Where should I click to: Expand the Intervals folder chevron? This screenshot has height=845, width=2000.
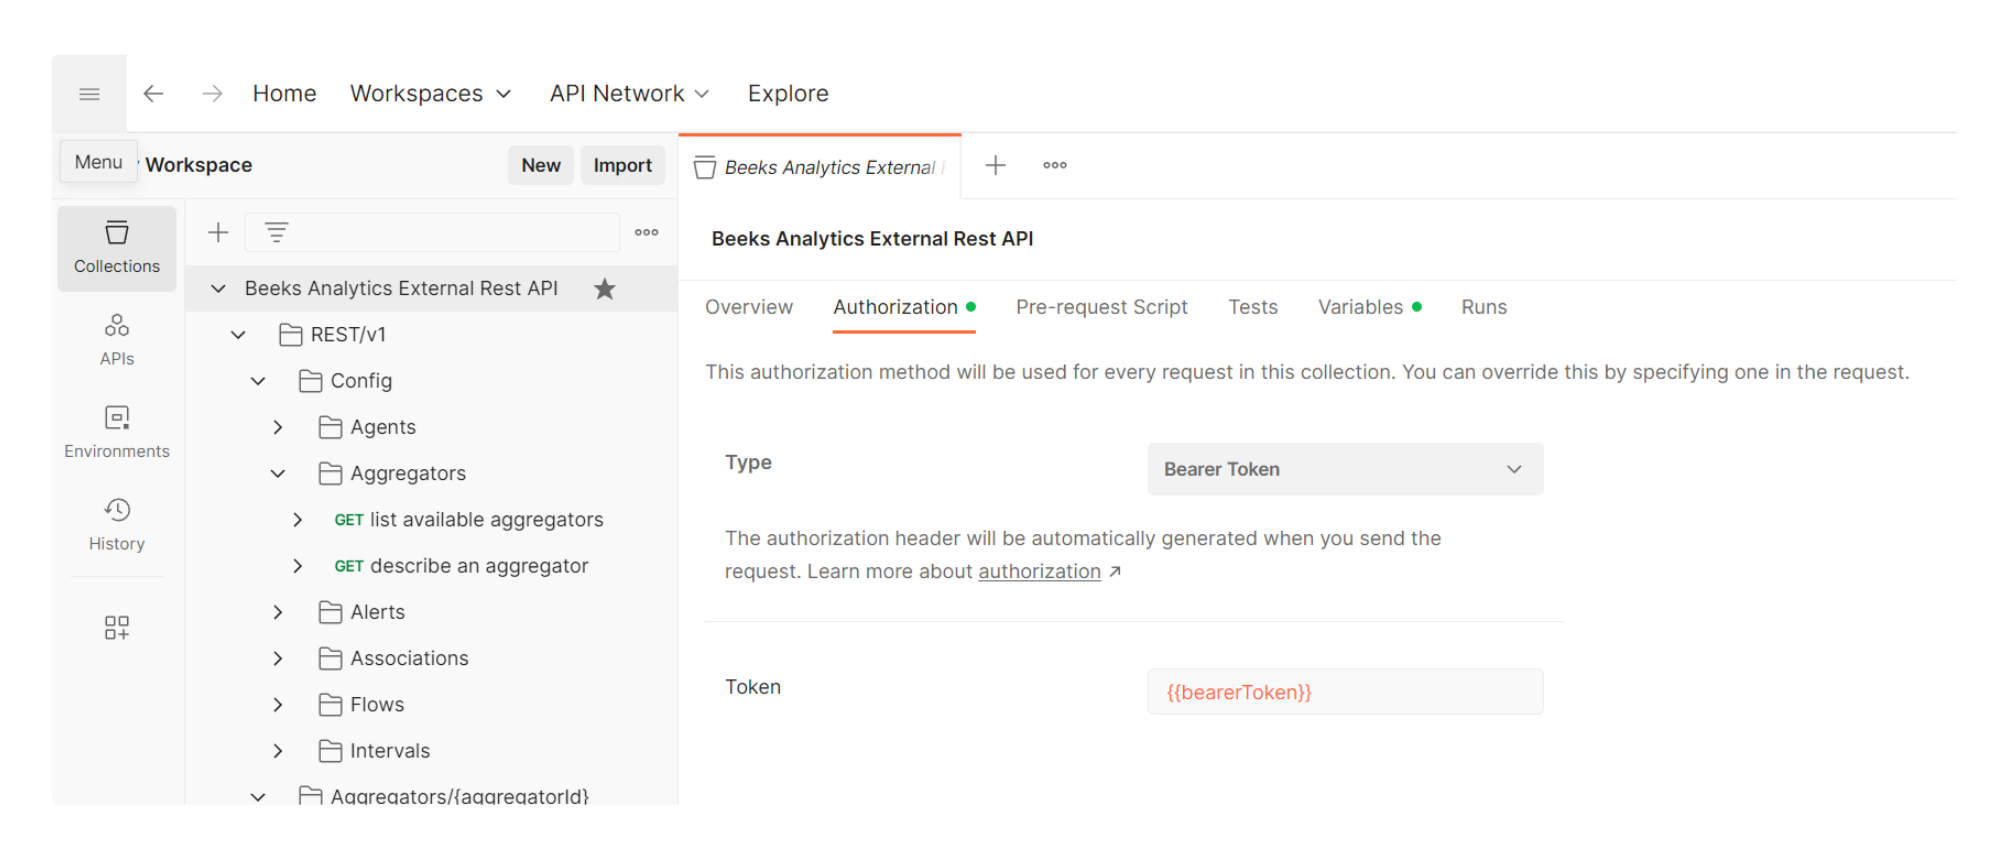278,751
